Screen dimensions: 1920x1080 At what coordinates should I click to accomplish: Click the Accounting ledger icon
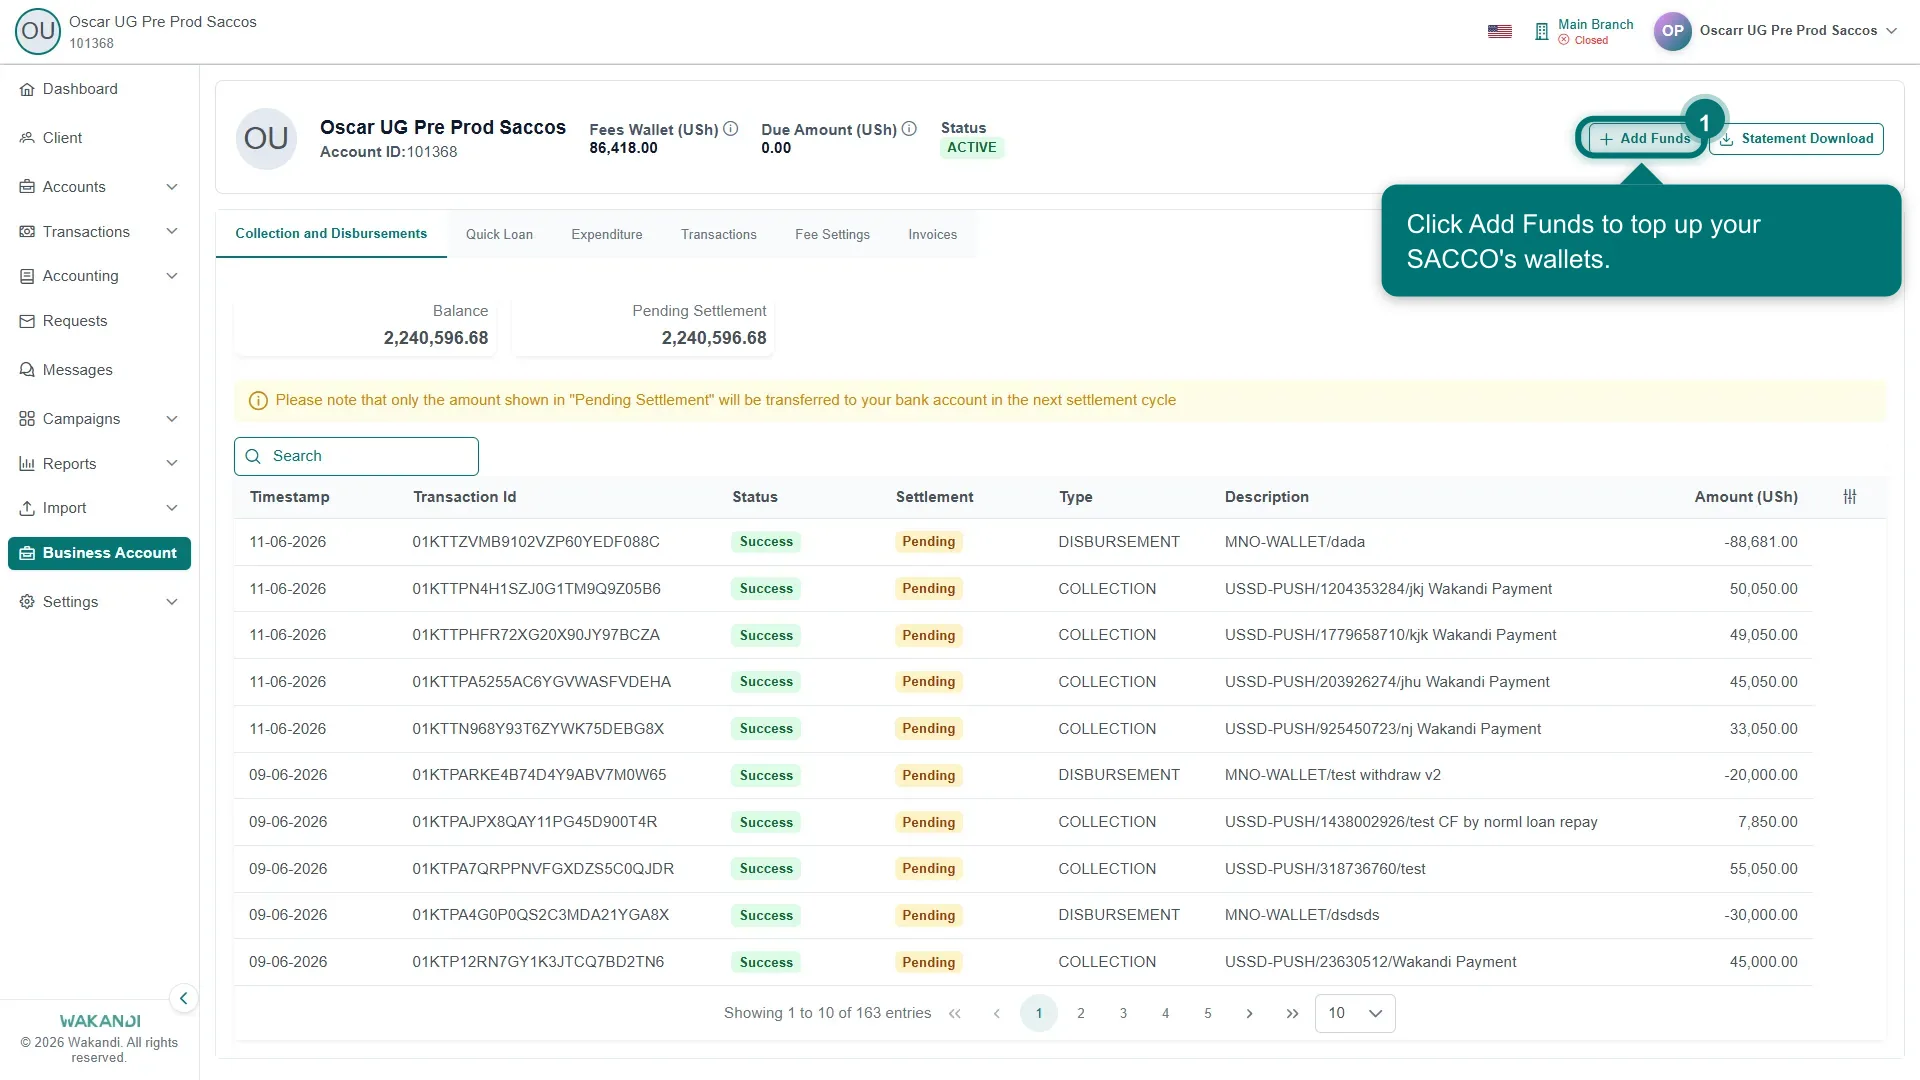[27, 276]
